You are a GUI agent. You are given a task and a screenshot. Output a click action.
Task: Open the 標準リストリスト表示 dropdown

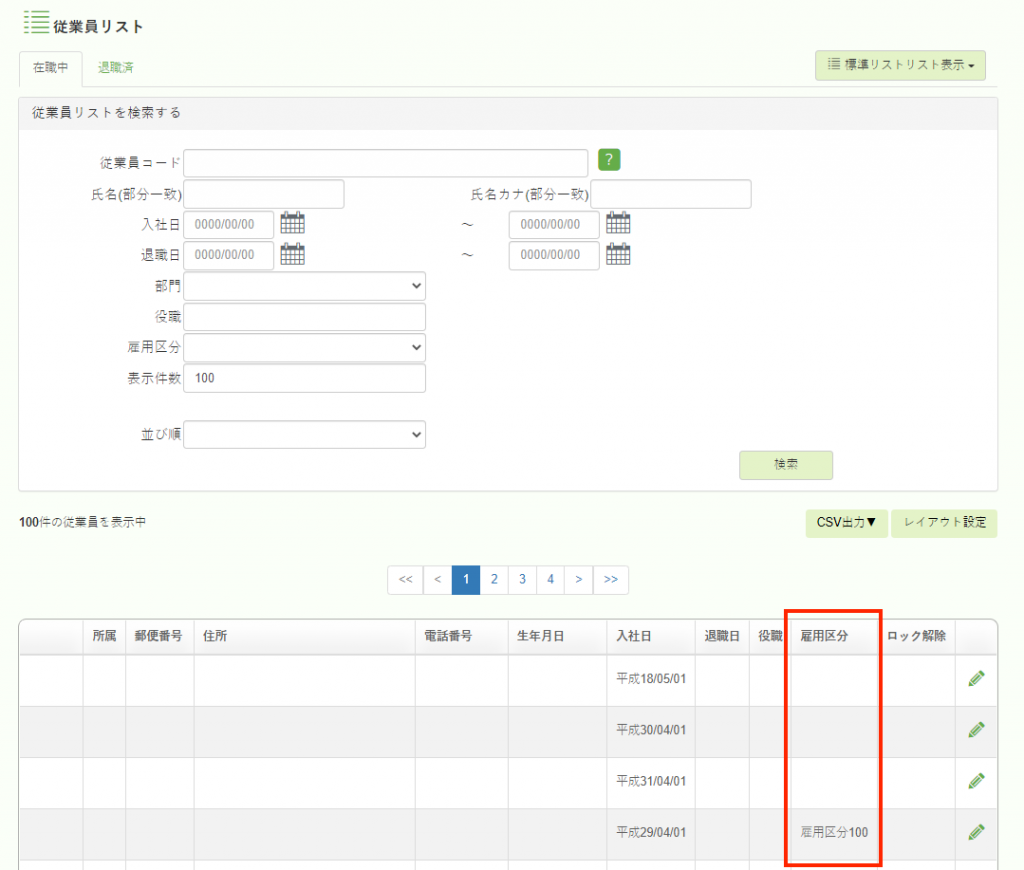click(900, 65)
